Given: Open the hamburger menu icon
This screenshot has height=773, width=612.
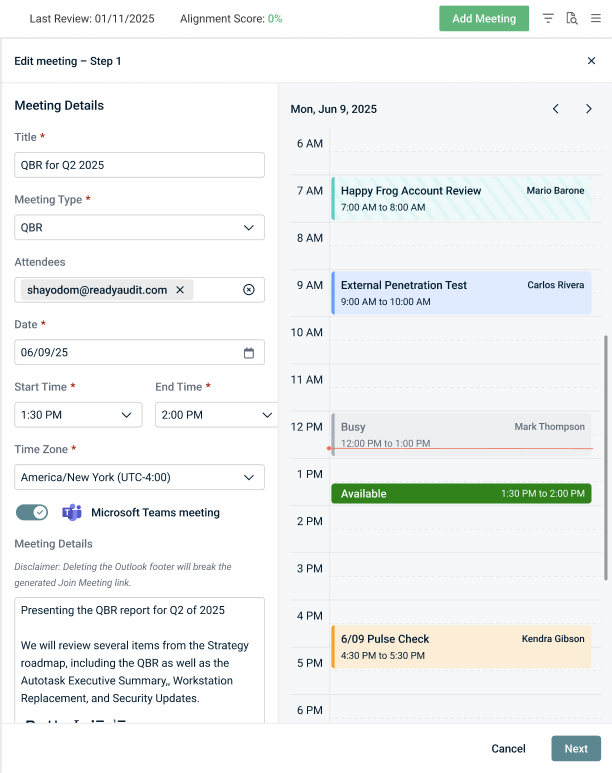Looking at the screenshot, I should pyautogui.click(x=596, y=19).
